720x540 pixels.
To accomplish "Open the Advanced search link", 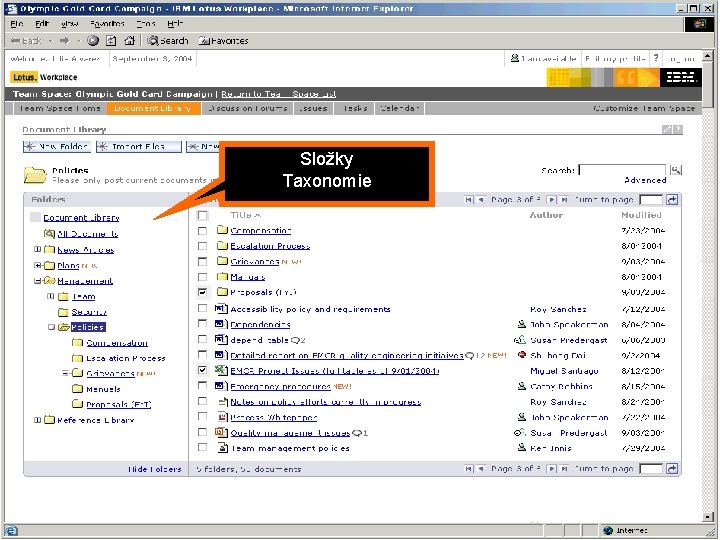I will tap(645, 180).
